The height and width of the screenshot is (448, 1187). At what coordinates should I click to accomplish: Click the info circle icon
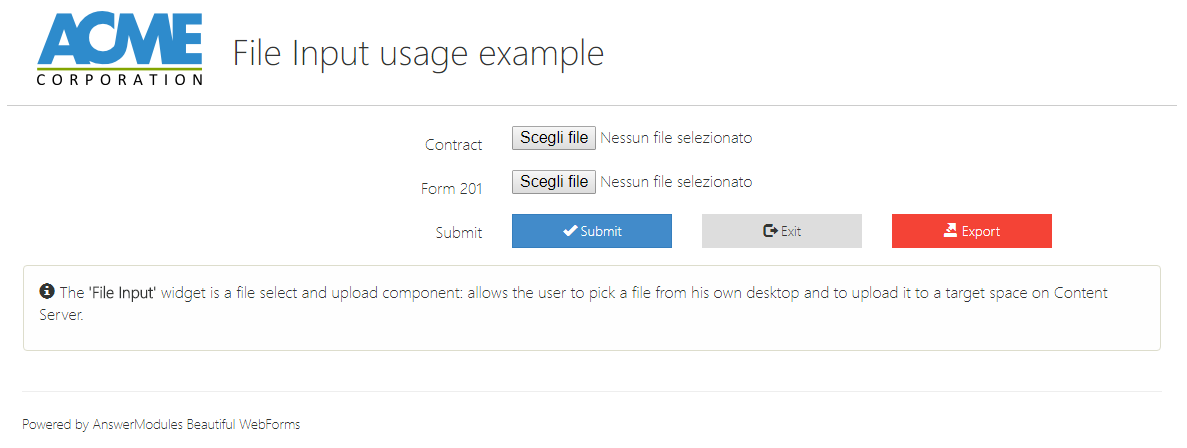click(x=47, y=292)
